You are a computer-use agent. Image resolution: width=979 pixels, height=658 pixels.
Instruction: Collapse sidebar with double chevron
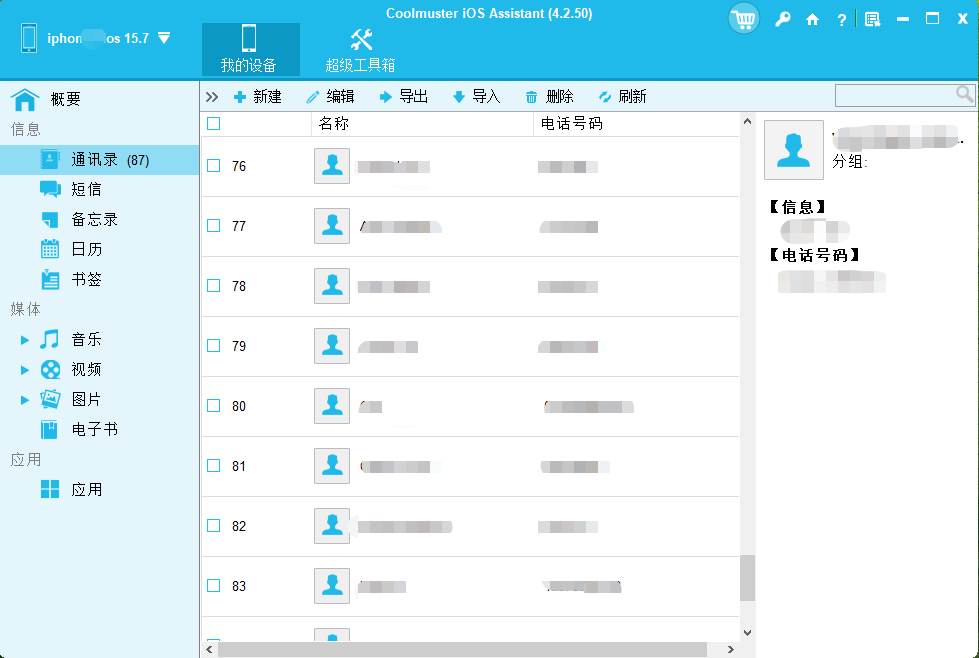tap(212, 97)
